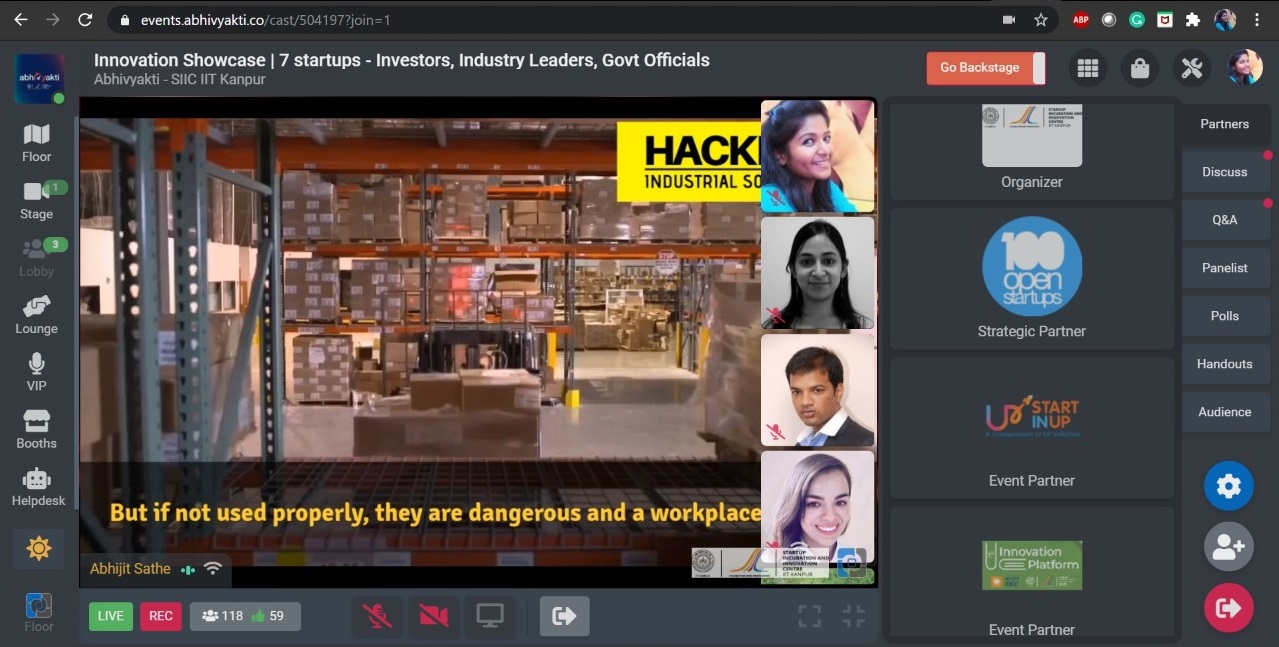Open the tools wrench icon
1279x647 pixels.
tap(1191, 68)
